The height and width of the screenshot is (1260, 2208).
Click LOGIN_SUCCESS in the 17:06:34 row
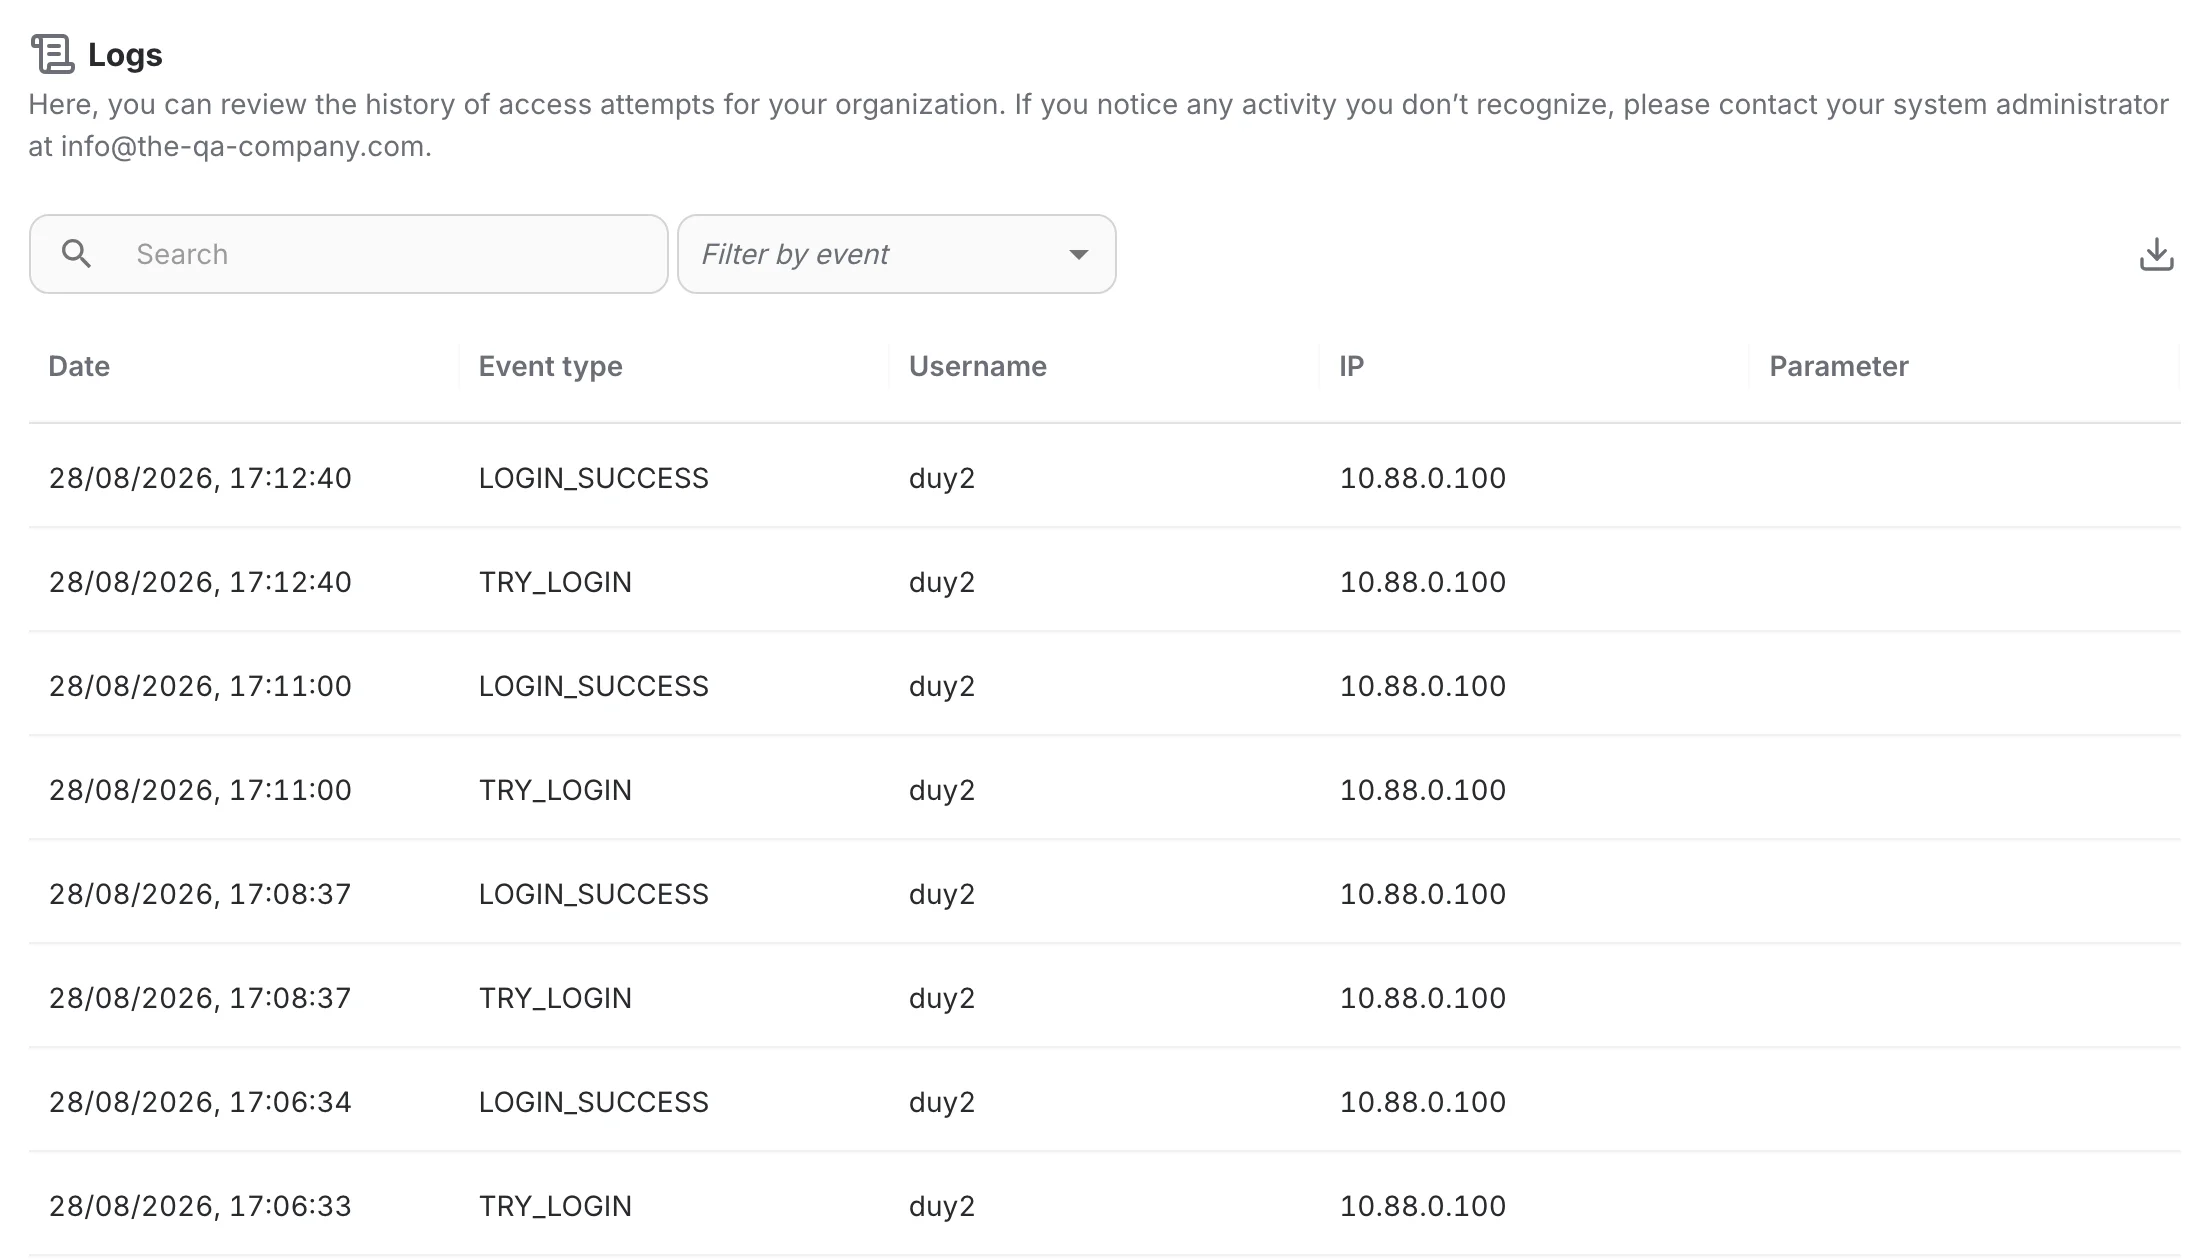594,1102
